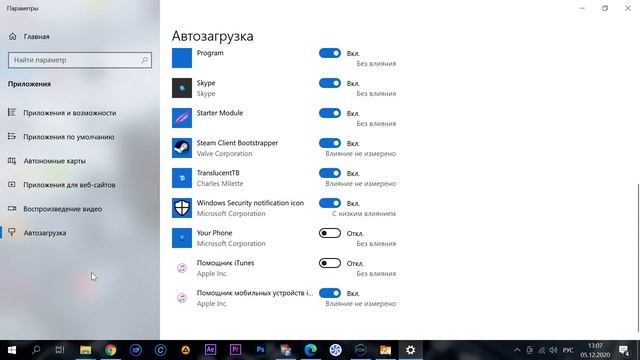The height and width of the screenshot is (360, 640).
Task: Click the Skype app icon
Action: [182, 88]
